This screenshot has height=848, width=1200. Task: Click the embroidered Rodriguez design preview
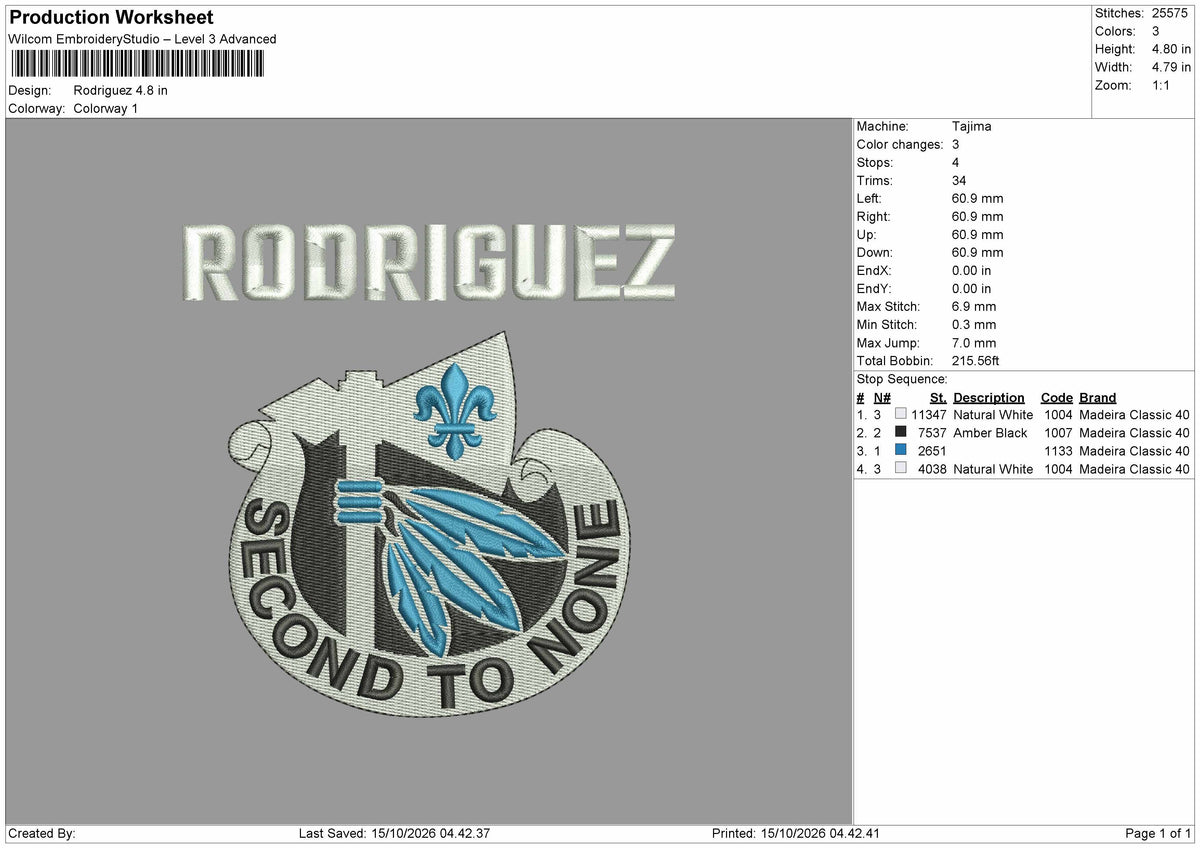430,470
